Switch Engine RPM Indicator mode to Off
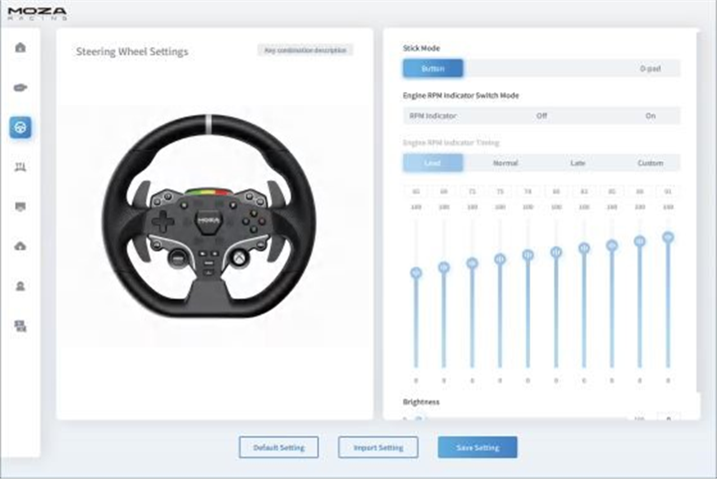The image size is (717, 479). click(541, 116)
